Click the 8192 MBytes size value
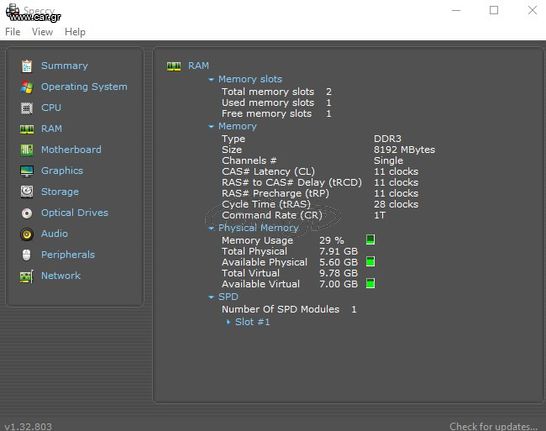 pos(404,150)
